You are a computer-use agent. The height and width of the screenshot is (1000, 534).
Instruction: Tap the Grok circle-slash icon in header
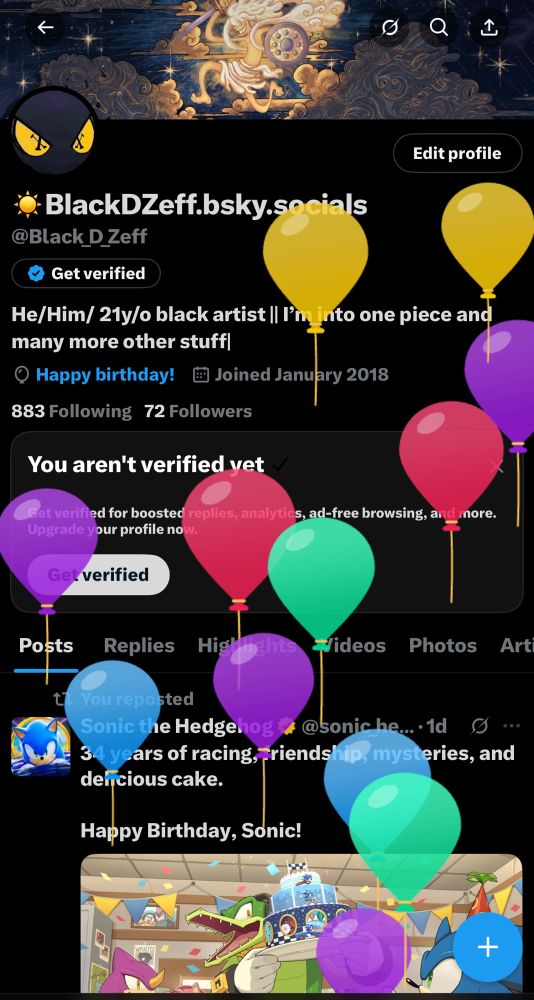click(x=389, y=27)
